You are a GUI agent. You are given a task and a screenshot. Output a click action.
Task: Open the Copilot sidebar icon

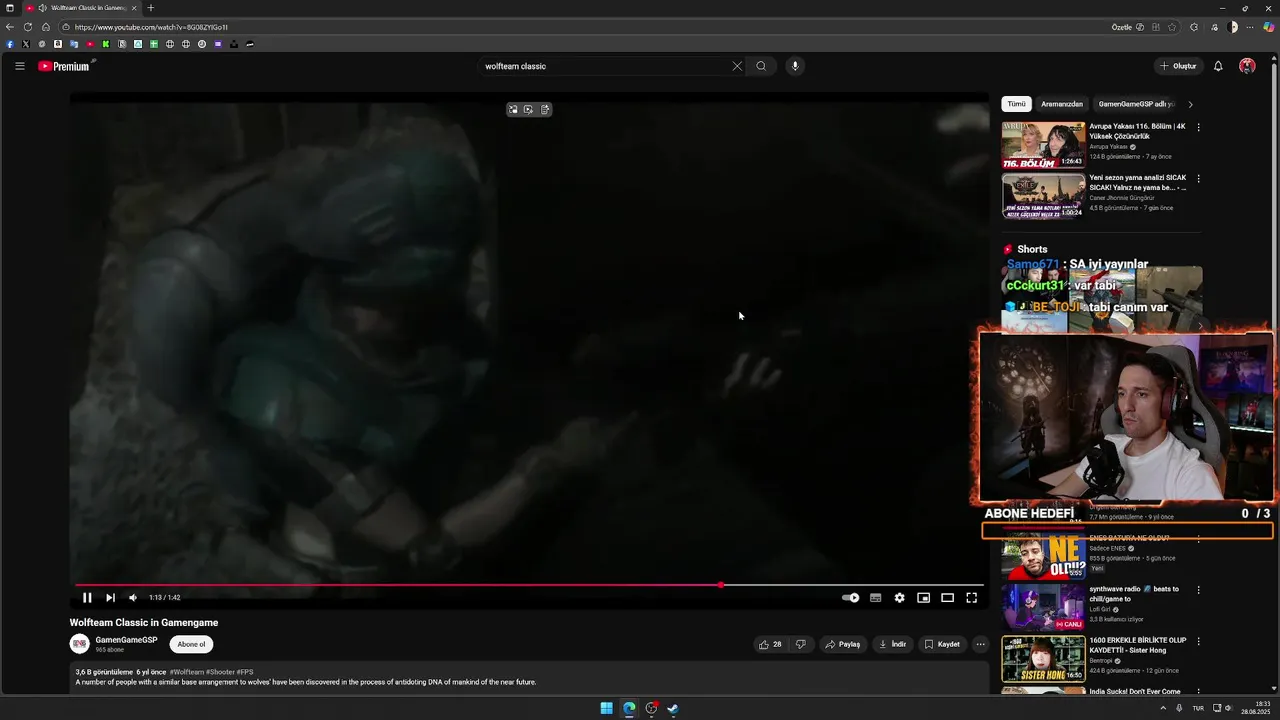coord(1269,27)
